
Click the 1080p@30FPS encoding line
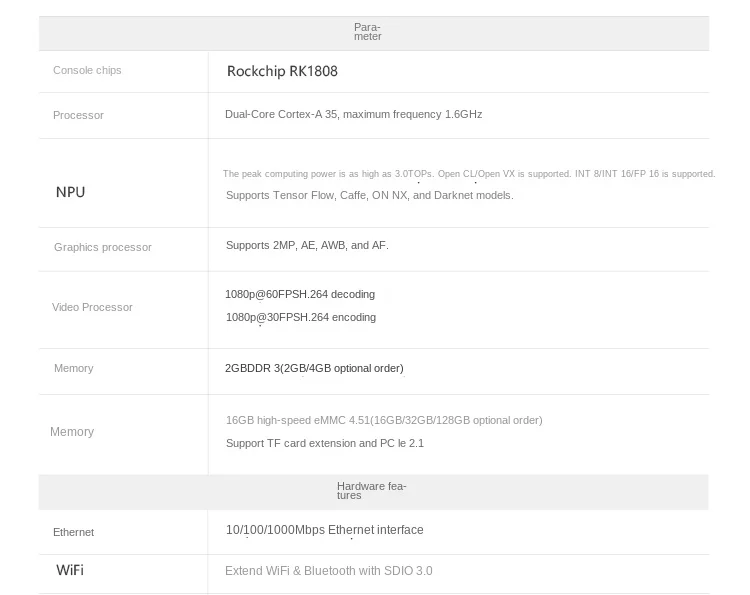(301, 318)
